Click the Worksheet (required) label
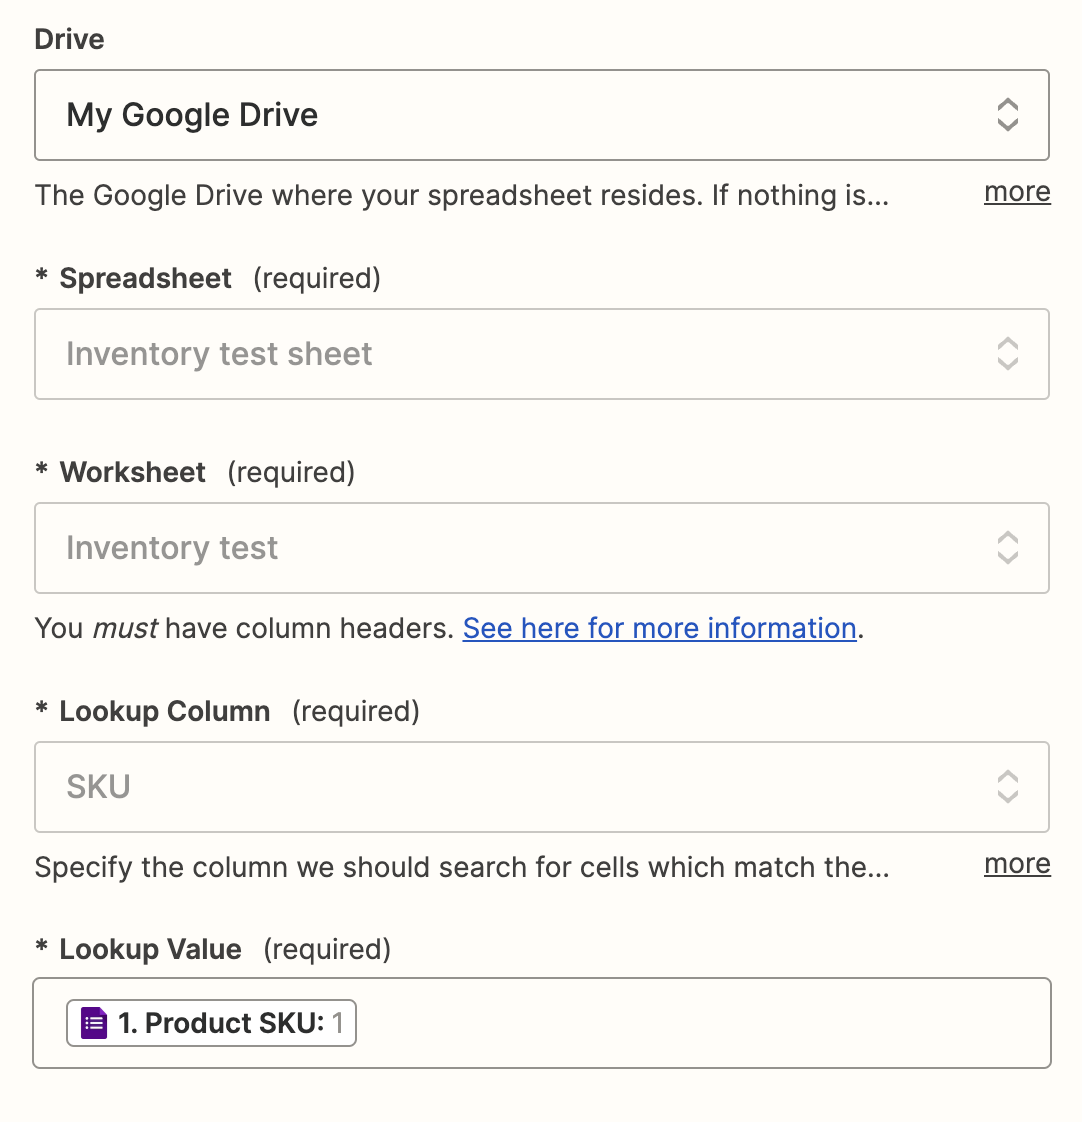The height and width of the screenshot is (1122, 1082). 133,472
